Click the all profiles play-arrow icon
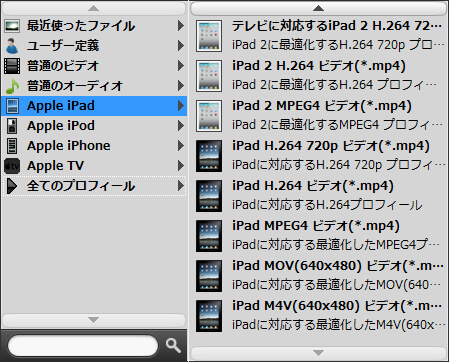This screenshot has height=362, width=449. 12,186
